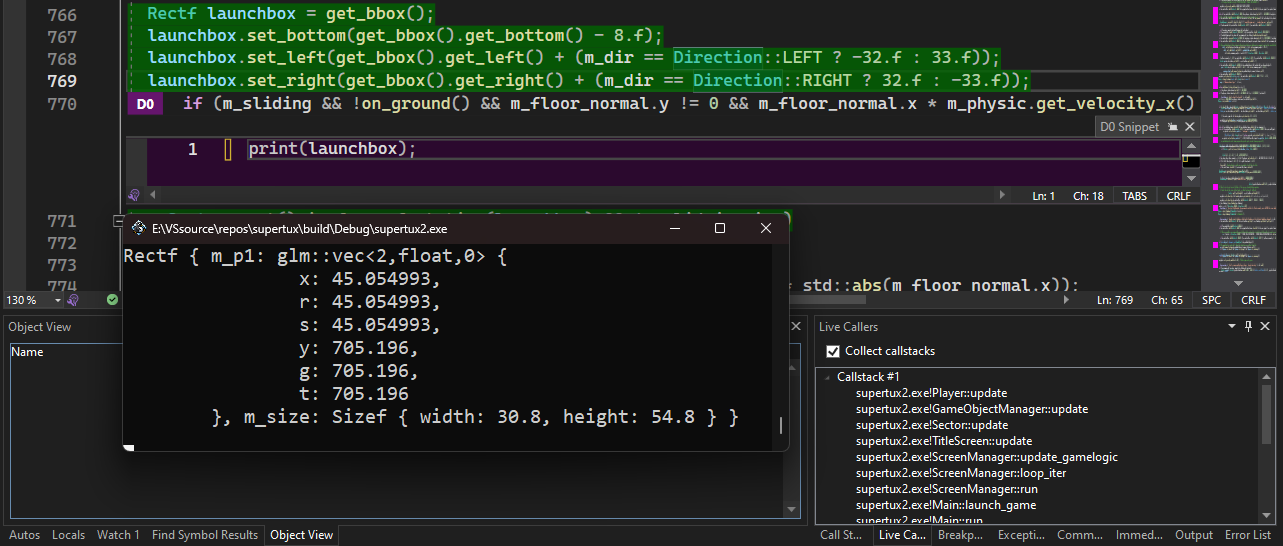Click the Name column header in Object View

tap(27, 352)
